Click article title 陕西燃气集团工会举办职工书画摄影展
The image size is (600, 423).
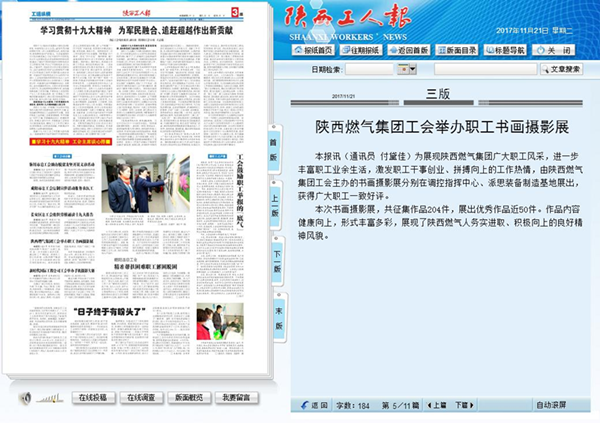click(442, 127)
